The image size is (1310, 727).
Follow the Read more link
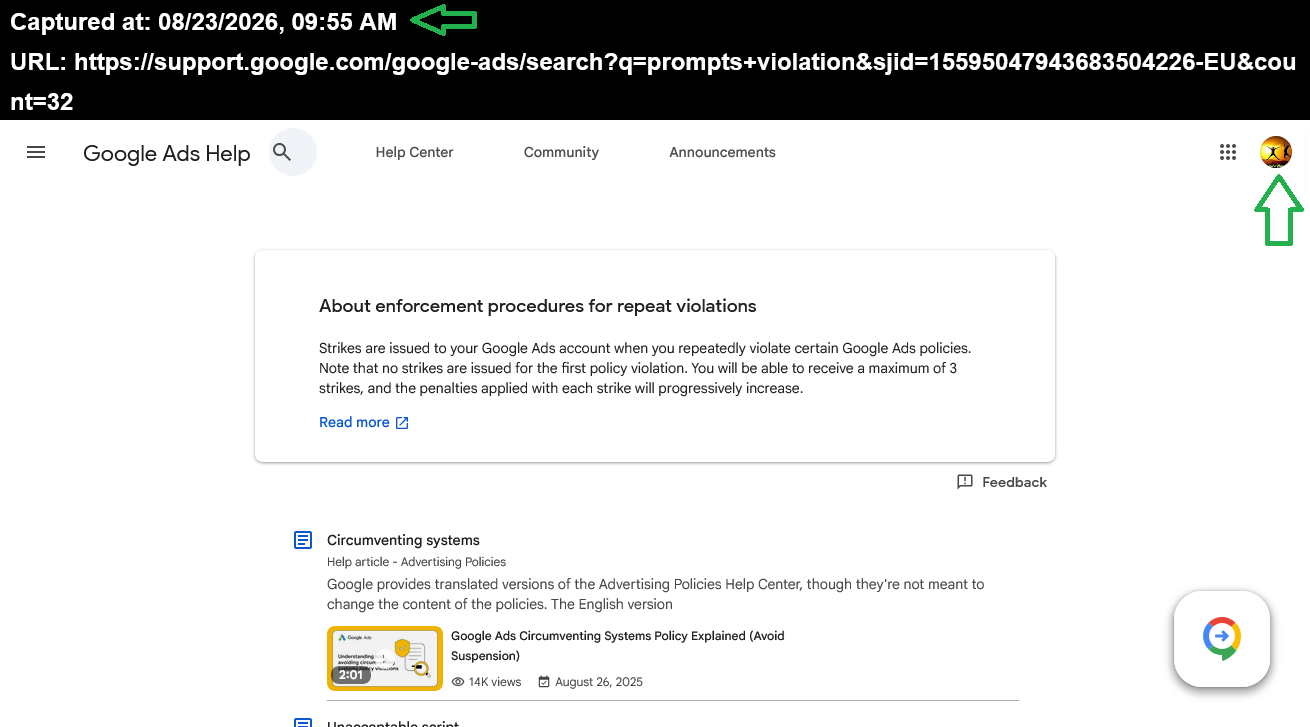click(x=354, y=422)
